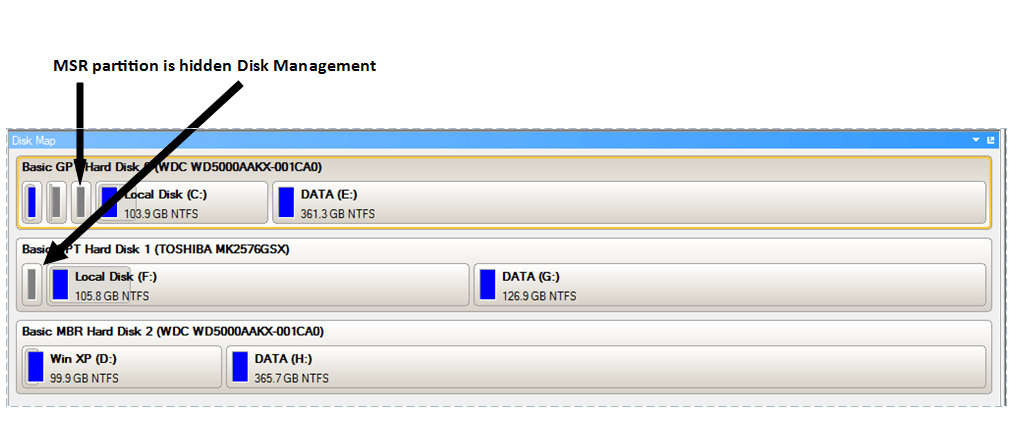Screen dimensions: 1013x438
Task: Select the DATA (E:) partition
Action: click(x=629, y=202)
